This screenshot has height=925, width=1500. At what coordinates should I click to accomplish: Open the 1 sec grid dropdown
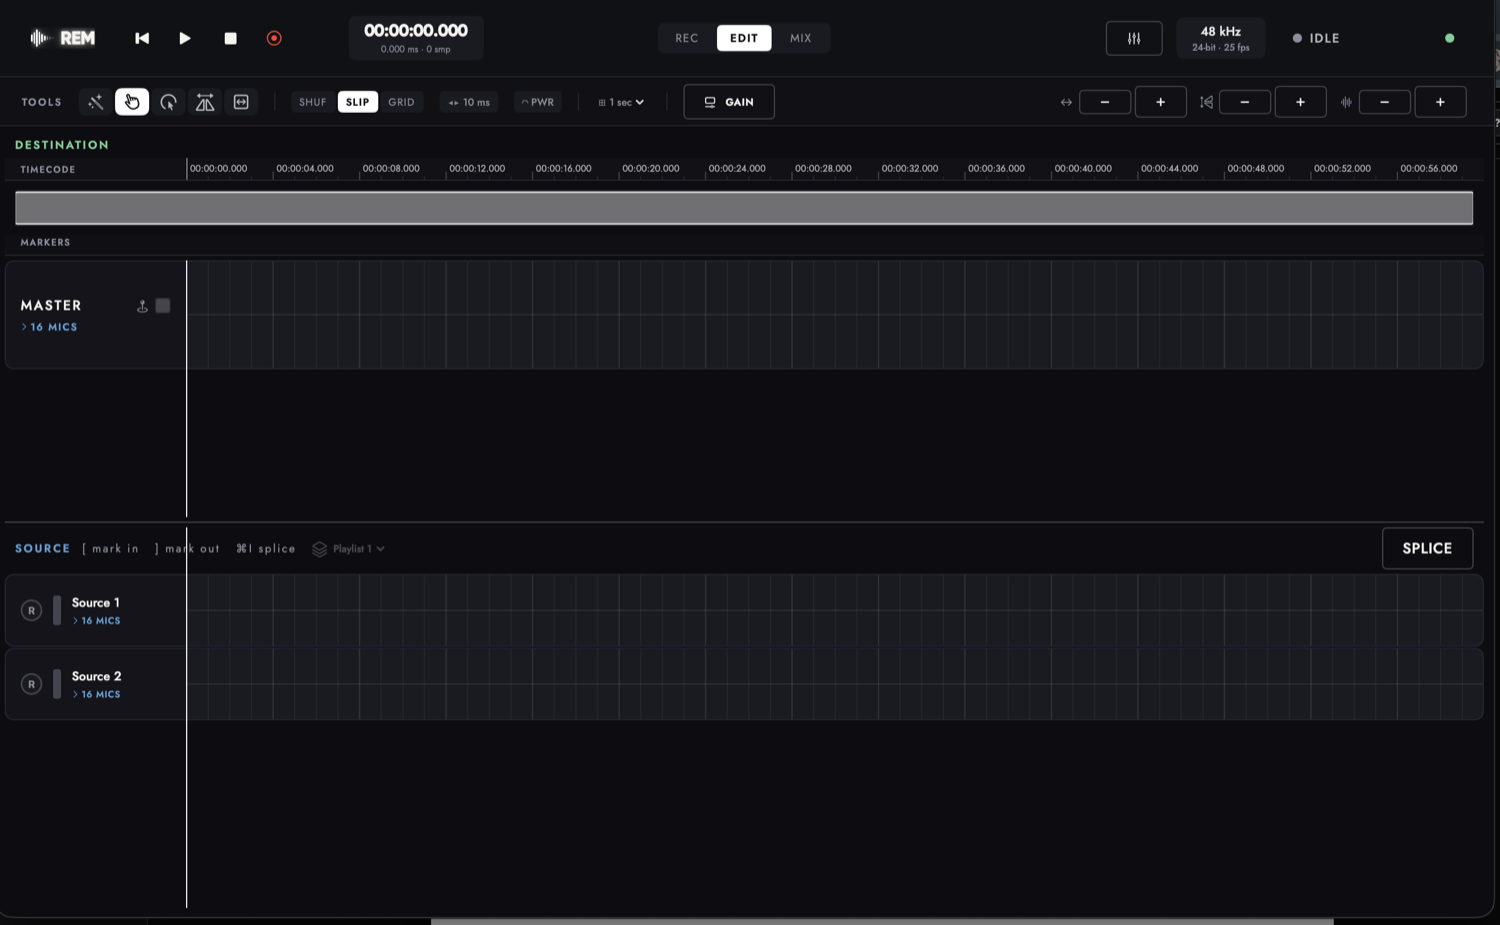[621, 102]
